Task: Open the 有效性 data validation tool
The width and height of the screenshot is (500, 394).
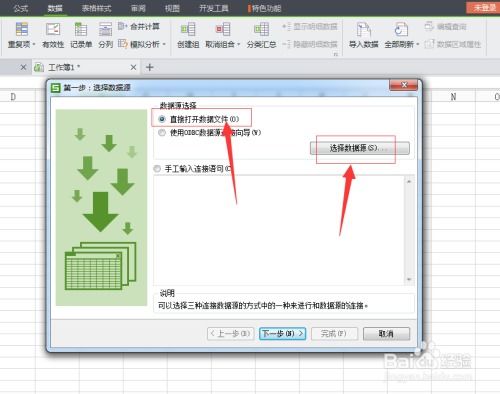Action: coord(53,35)
